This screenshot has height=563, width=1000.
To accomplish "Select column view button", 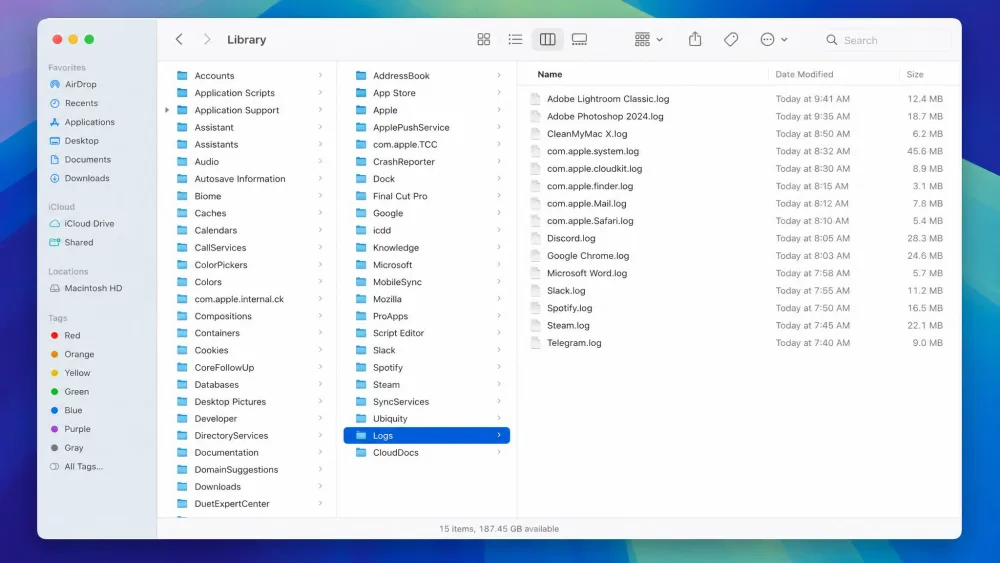I will click(x=547, y=40).
